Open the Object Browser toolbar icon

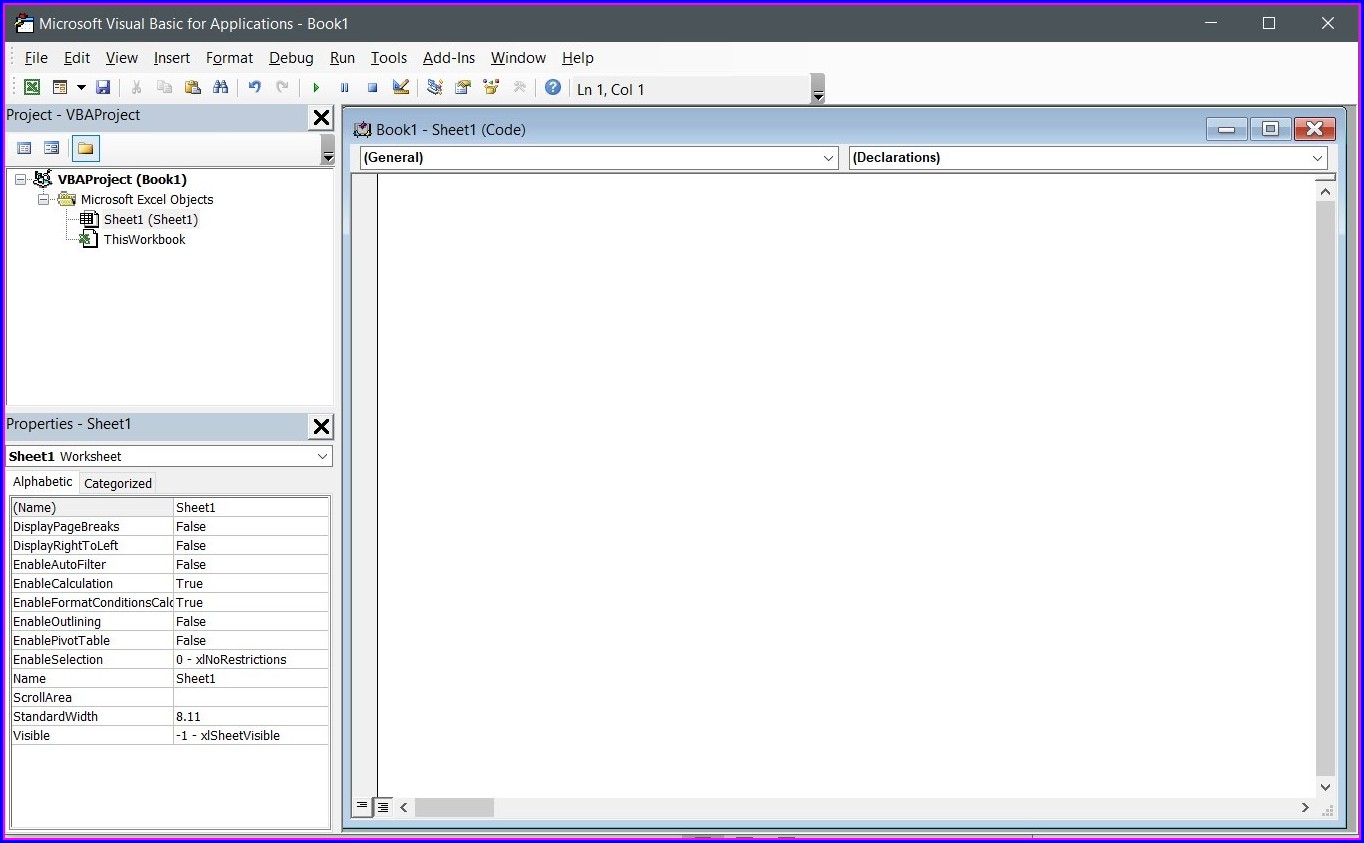pyautogui.click(x=491, y=88)
